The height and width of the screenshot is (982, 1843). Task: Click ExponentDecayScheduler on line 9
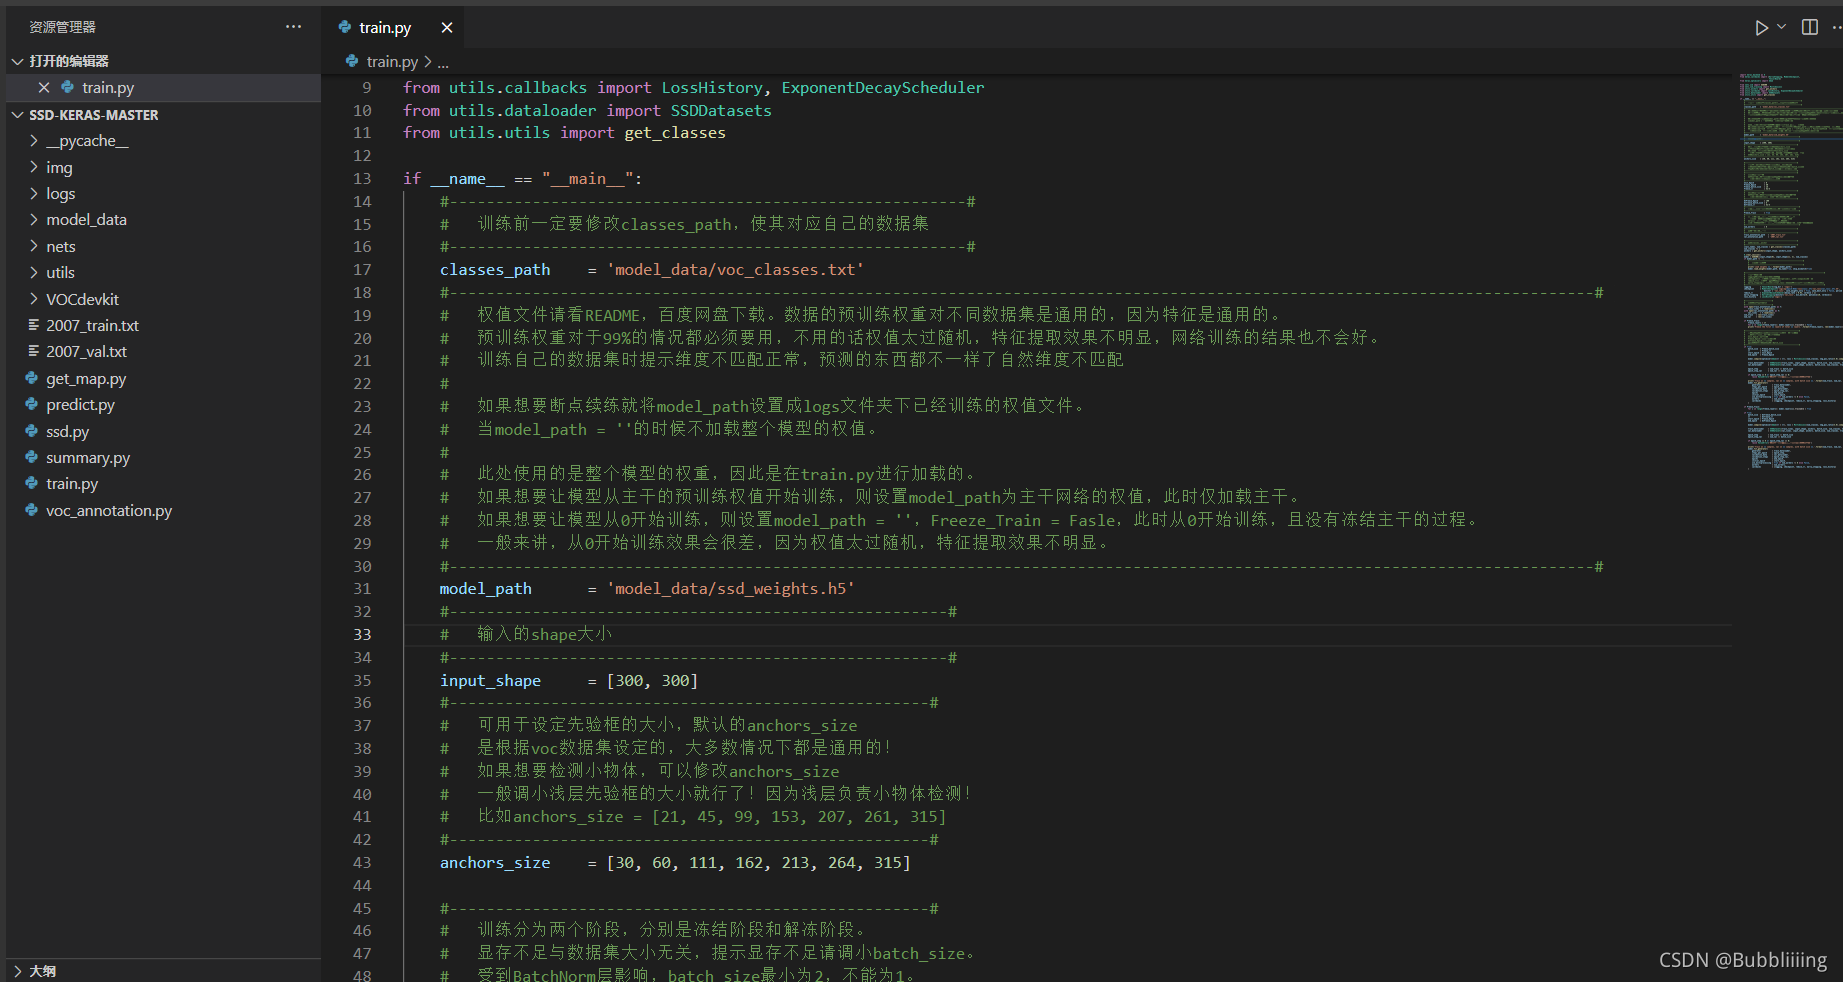(x=883, y=88)
